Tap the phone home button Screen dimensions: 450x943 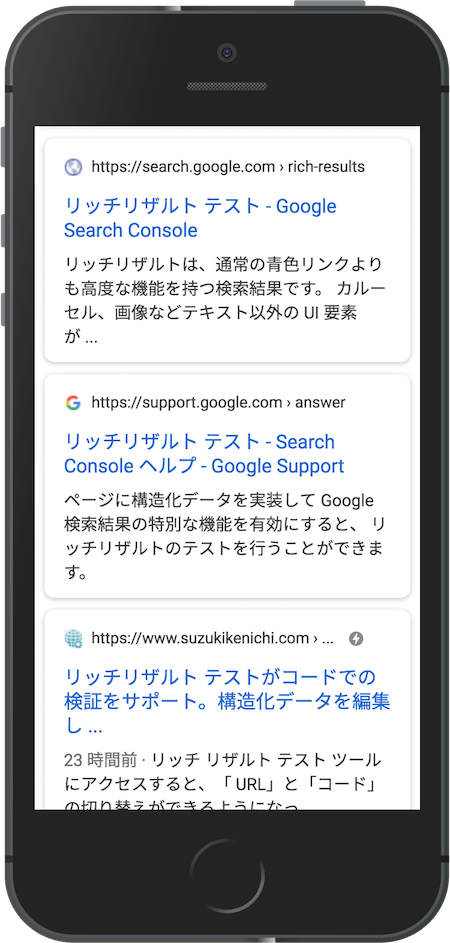pyautogui.click(x=227, y=876)
